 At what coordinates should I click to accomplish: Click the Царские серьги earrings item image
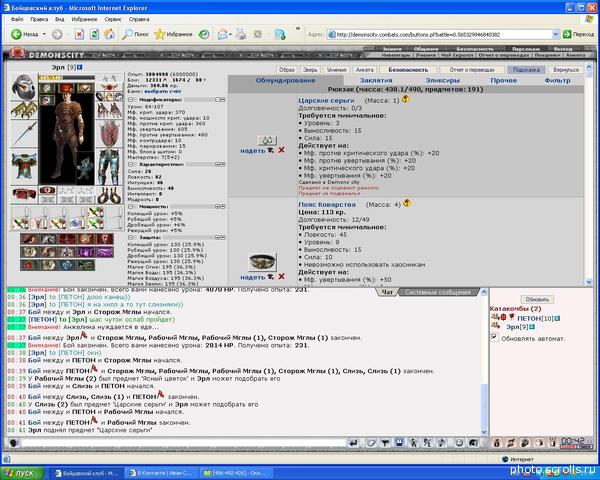pos(267,140)
